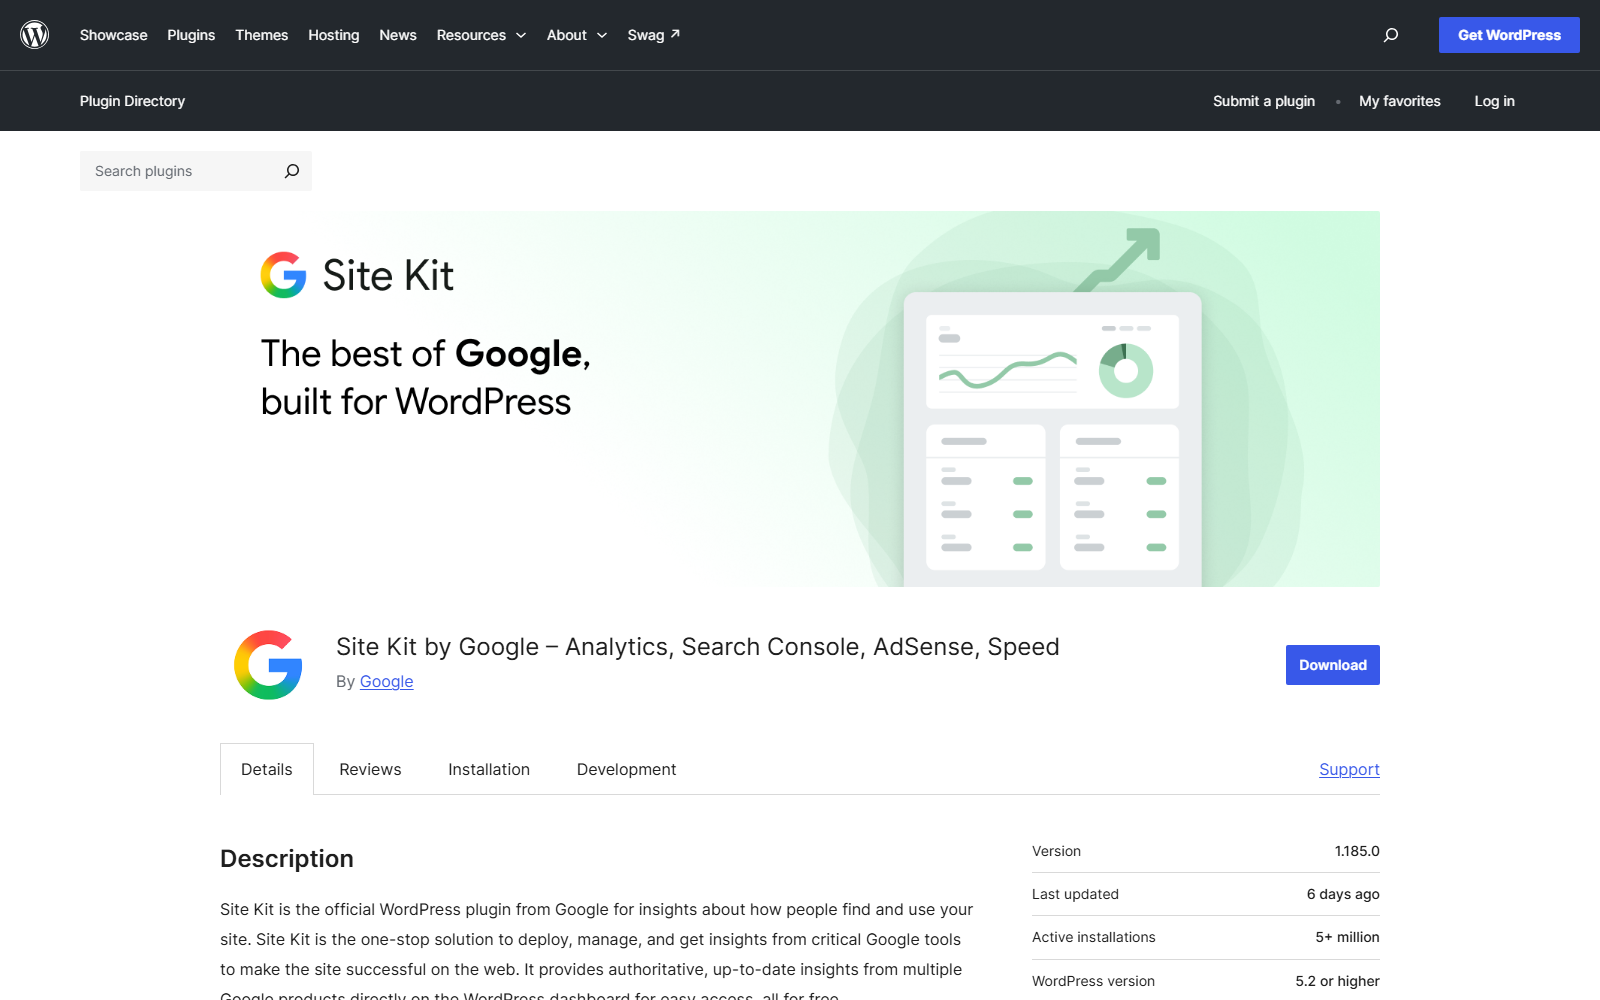Expand the Resources dropdown menu
1600x1000 pixels.
tap(481, 35)
